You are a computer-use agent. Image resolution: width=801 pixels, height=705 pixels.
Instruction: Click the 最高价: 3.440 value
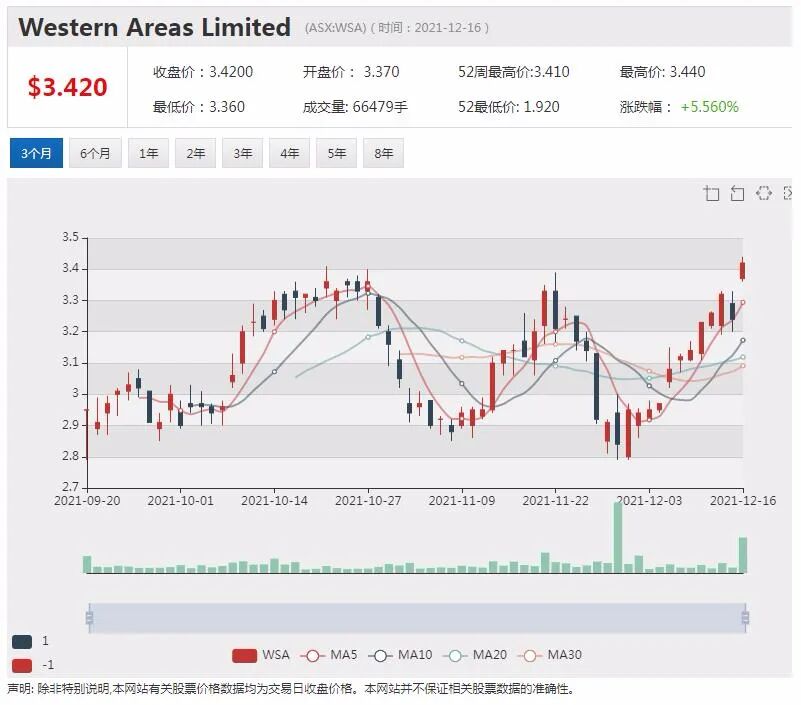(x=662, y=72)
